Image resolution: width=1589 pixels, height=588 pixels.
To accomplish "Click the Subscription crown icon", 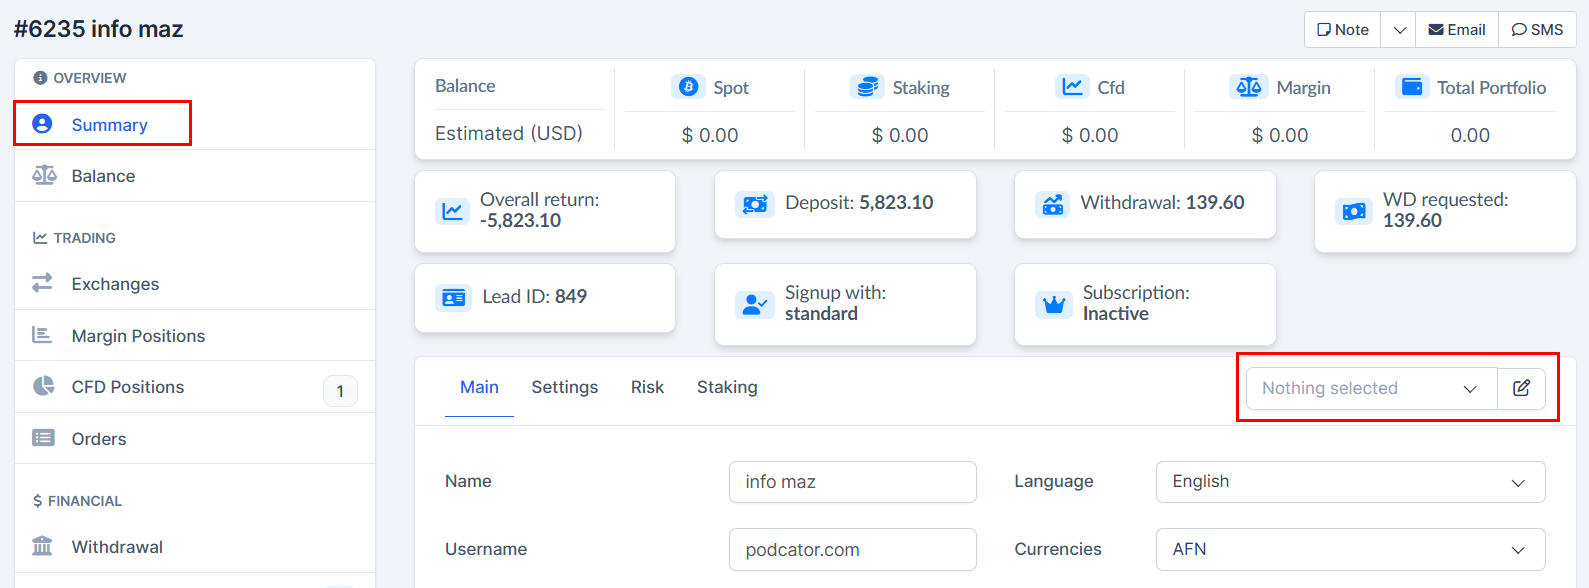I will (x=1054, y=304).
